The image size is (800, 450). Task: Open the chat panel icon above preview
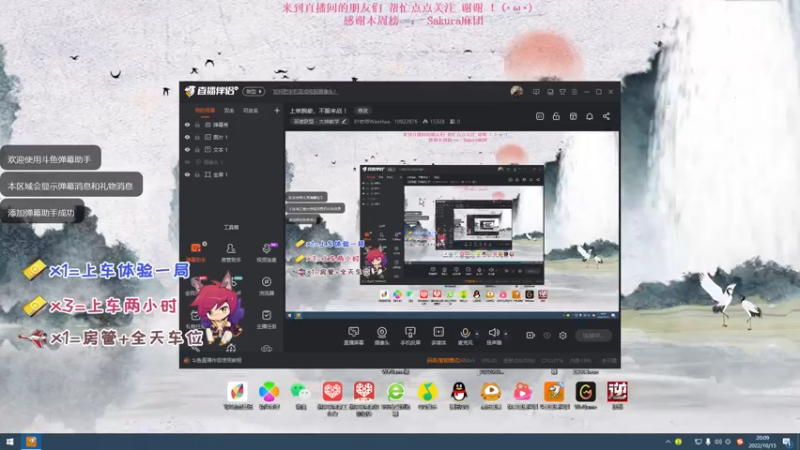(x=540, y=116)
